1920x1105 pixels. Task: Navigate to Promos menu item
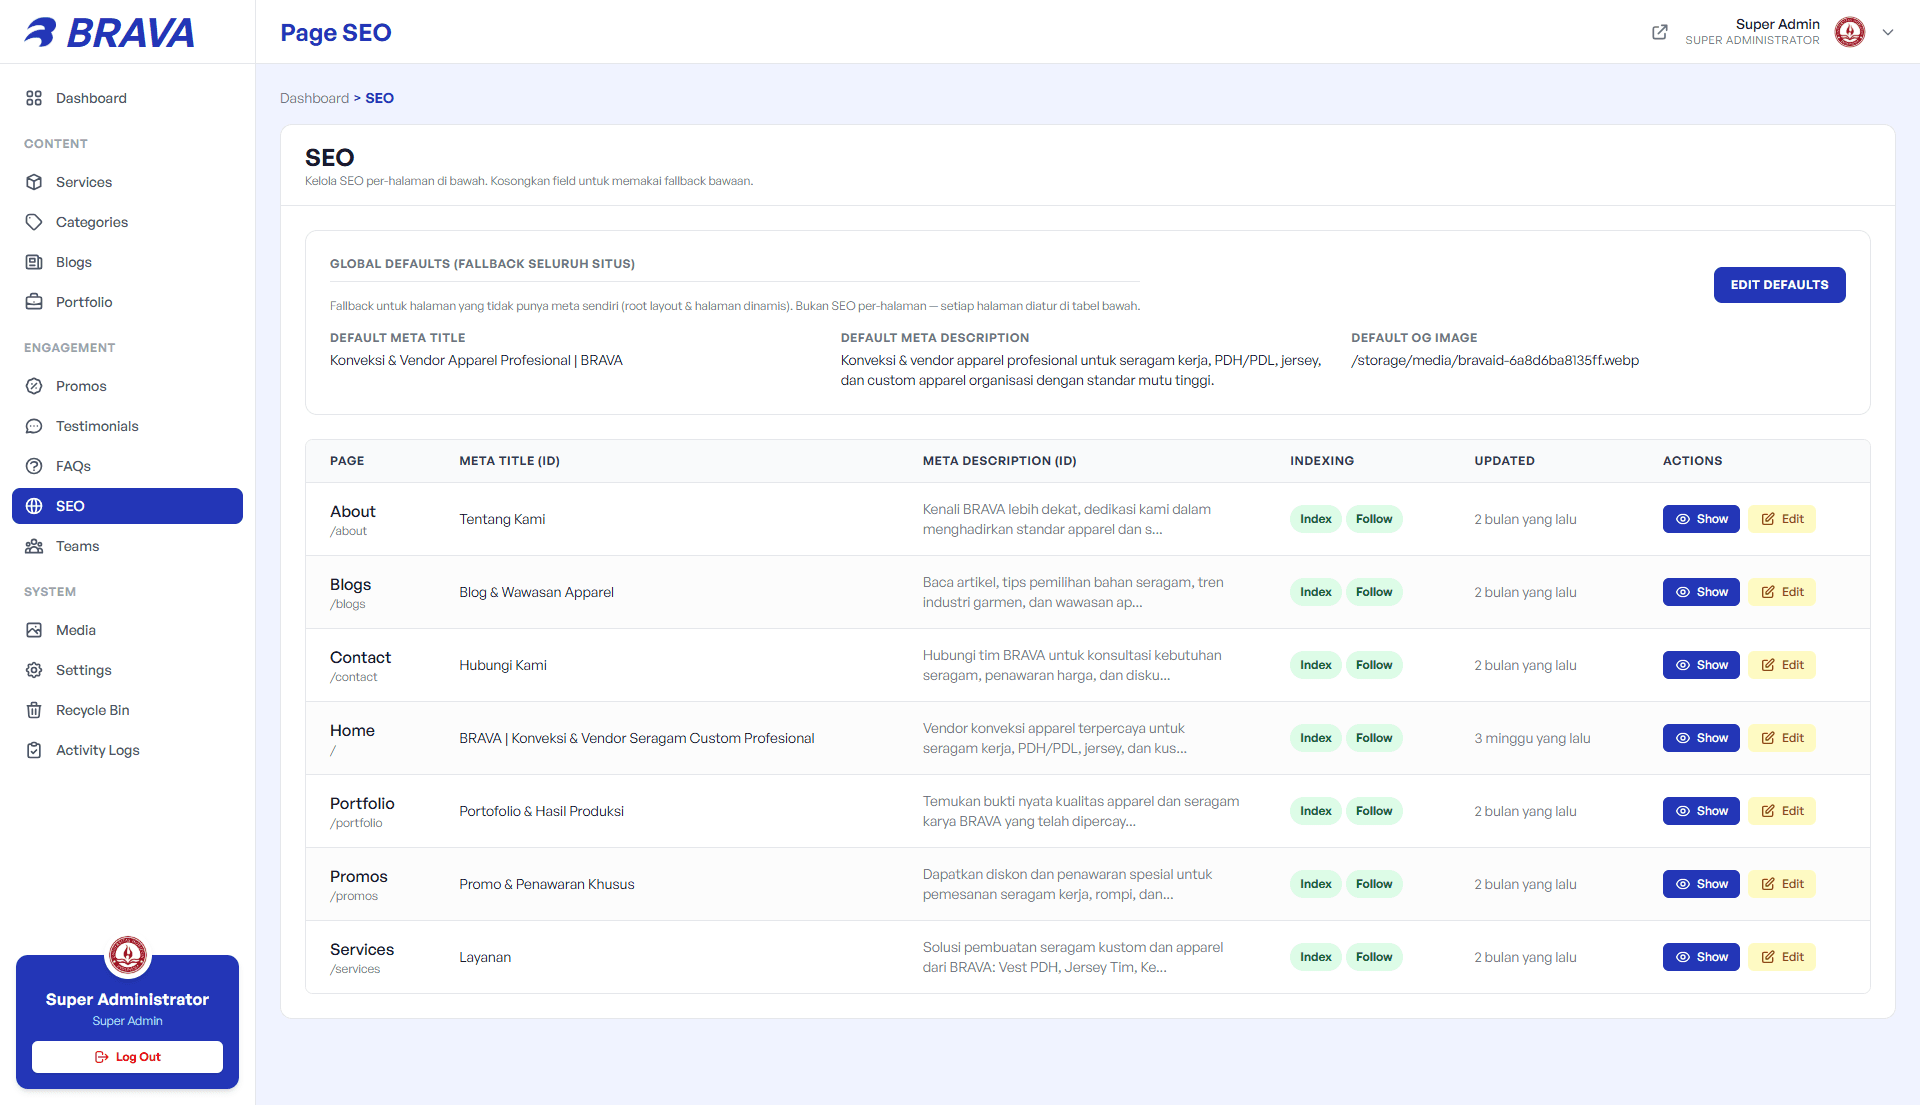[x=127, y=386]
